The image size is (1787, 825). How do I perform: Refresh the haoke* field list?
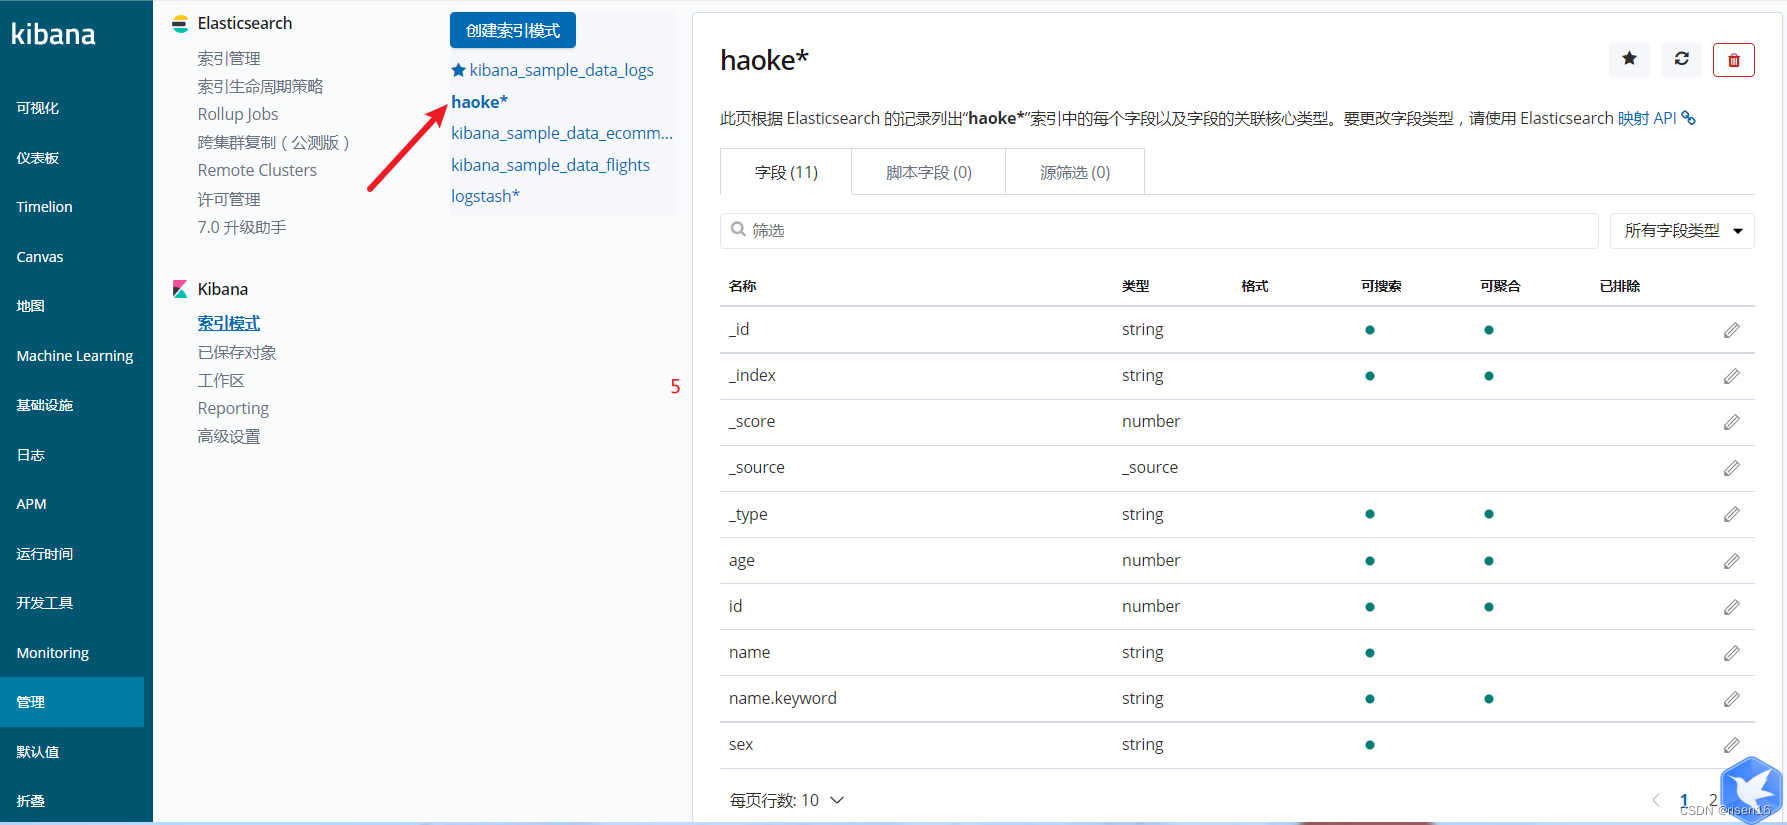[1682, 59]
